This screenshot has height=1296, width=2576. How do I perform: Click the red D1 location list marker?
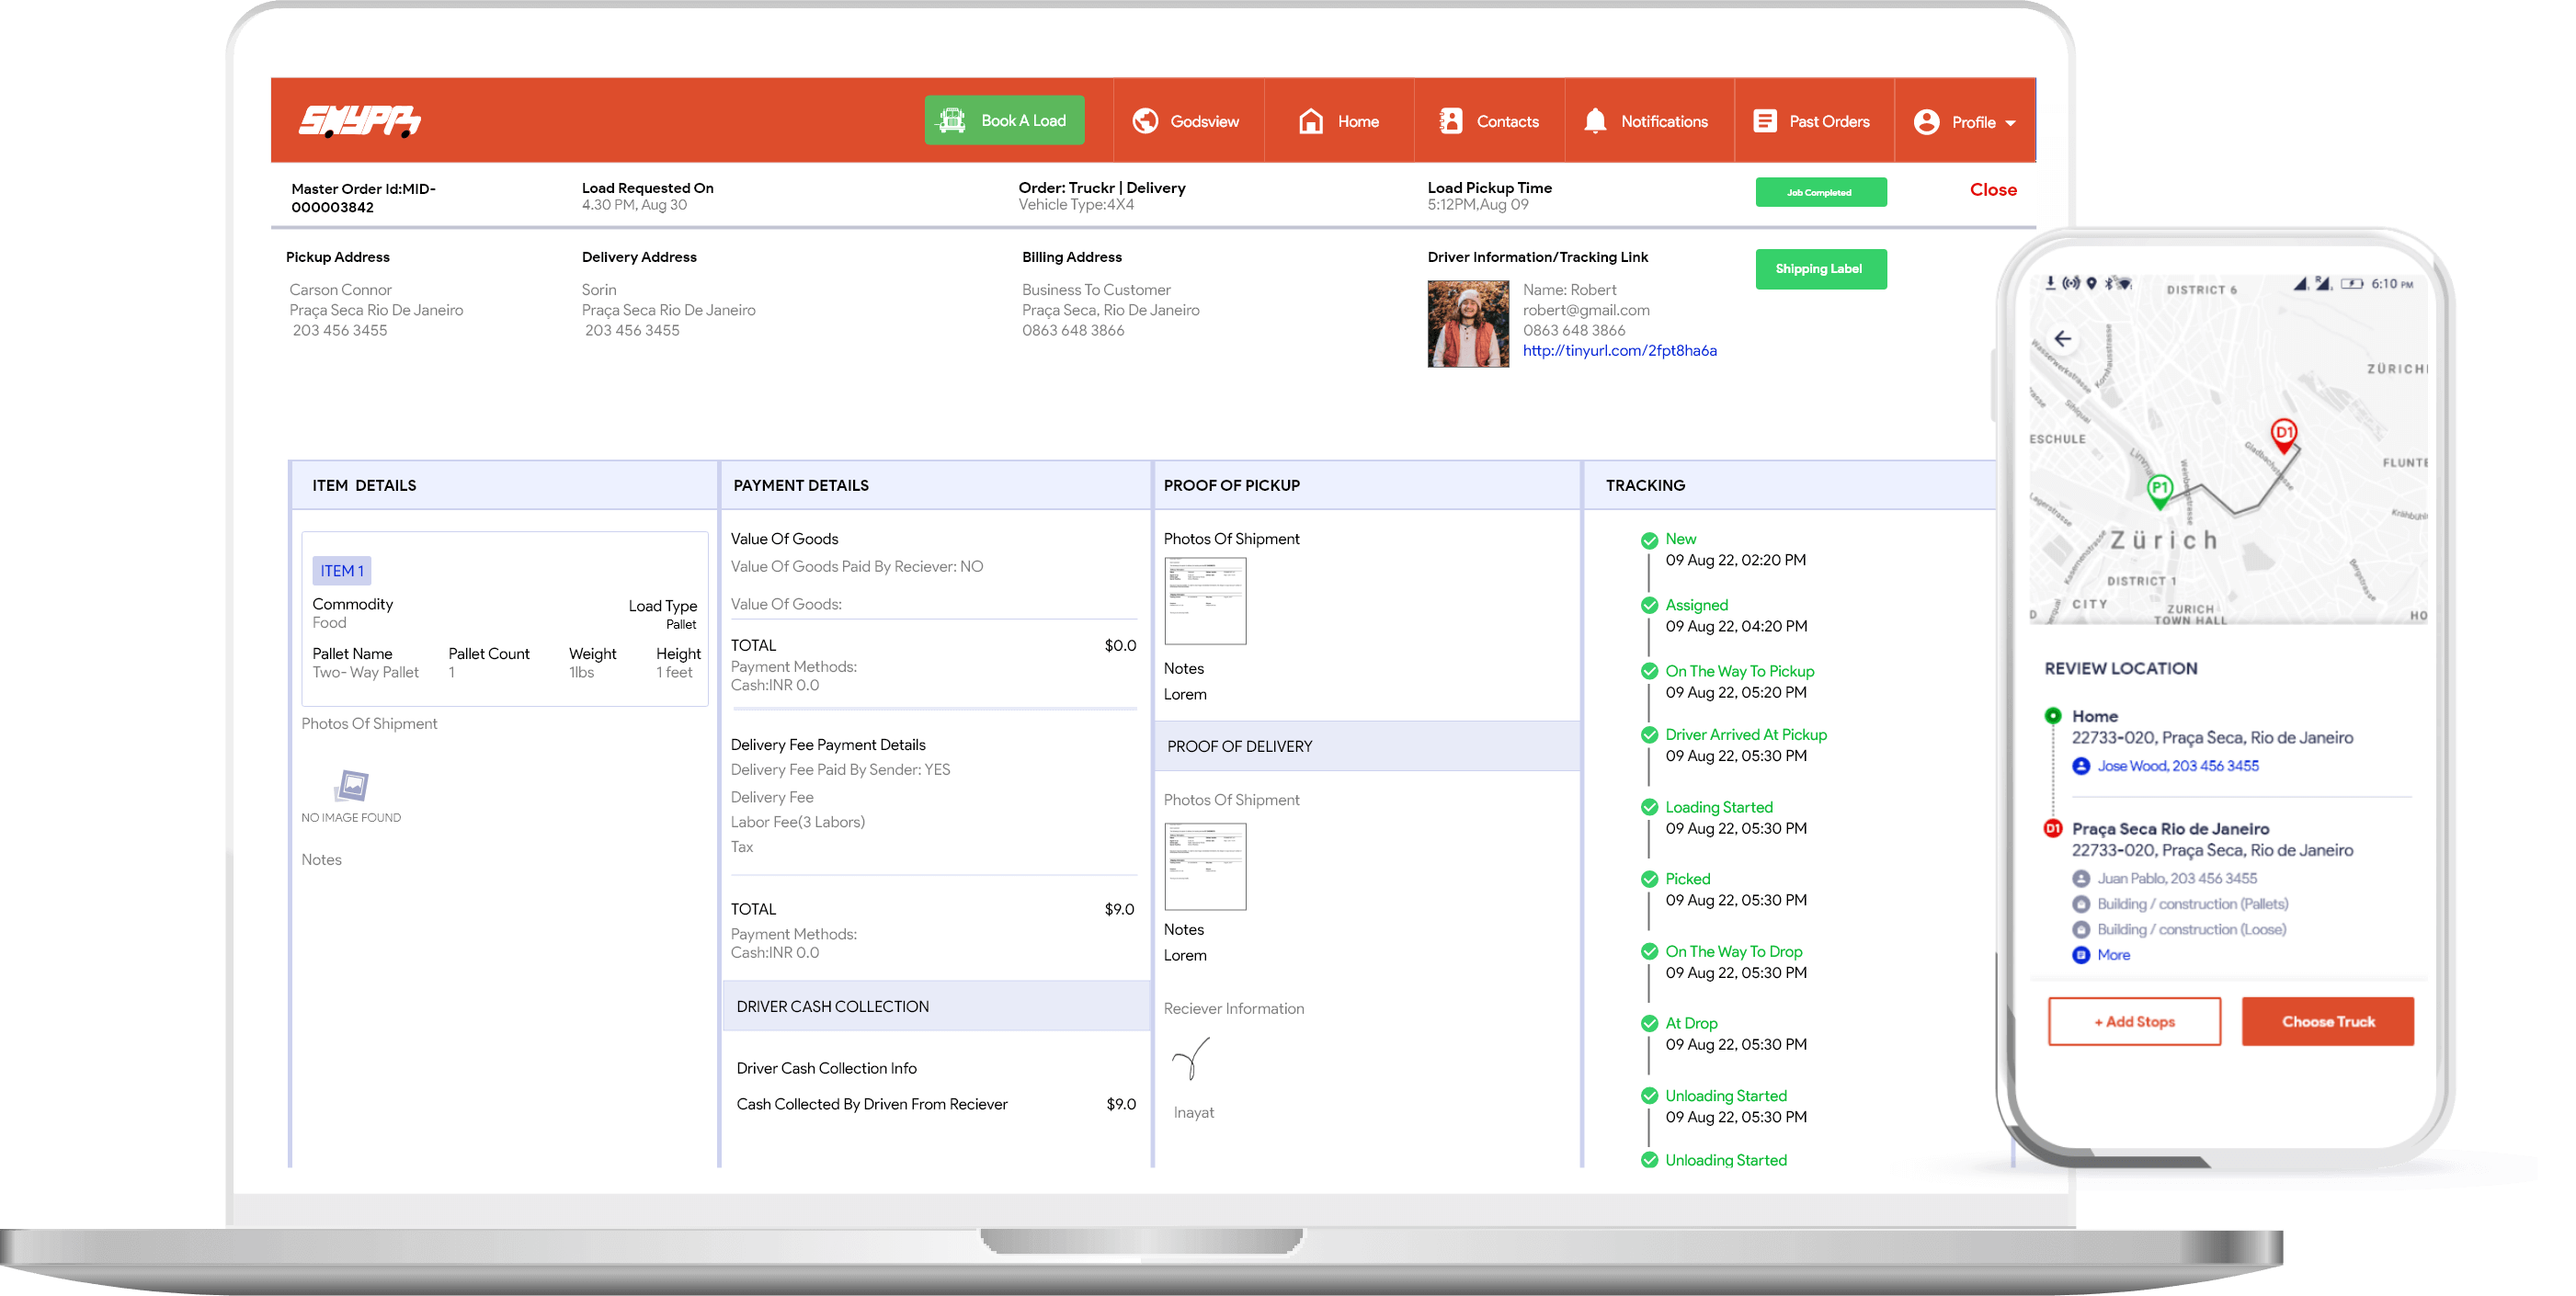tap(2053, 829)
